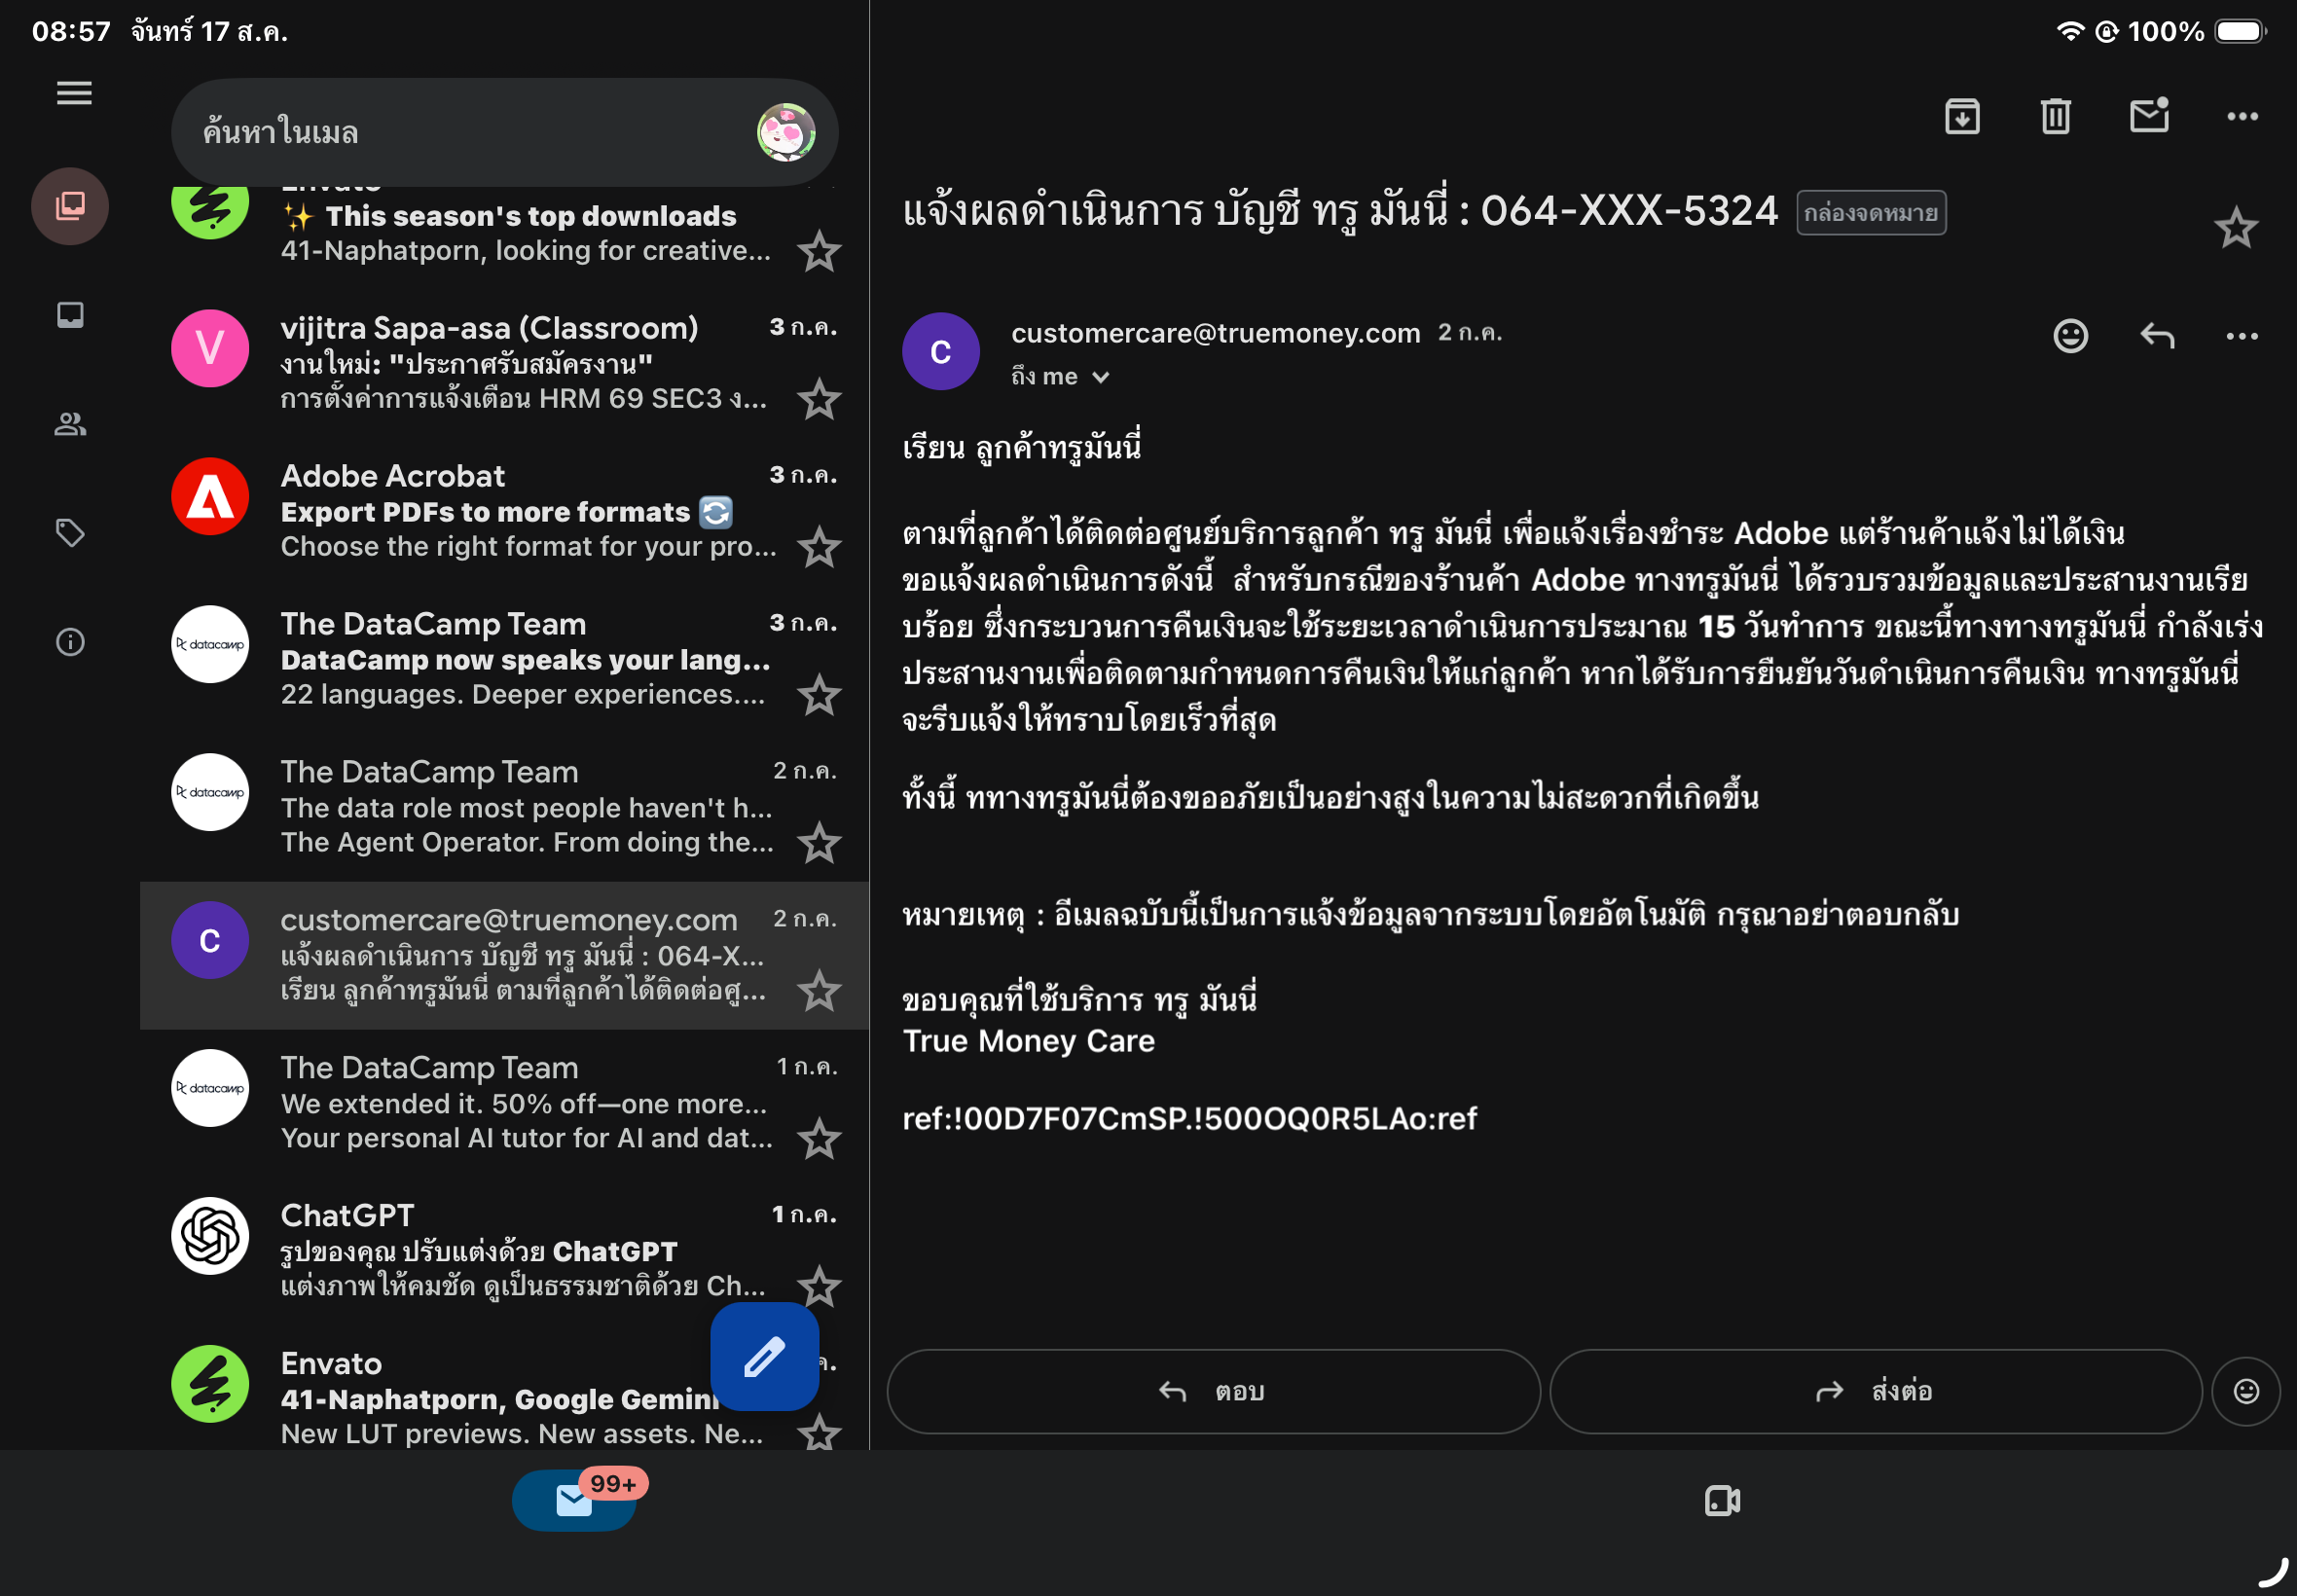Open the top toolbar more options menu

tap(2242, 117)
